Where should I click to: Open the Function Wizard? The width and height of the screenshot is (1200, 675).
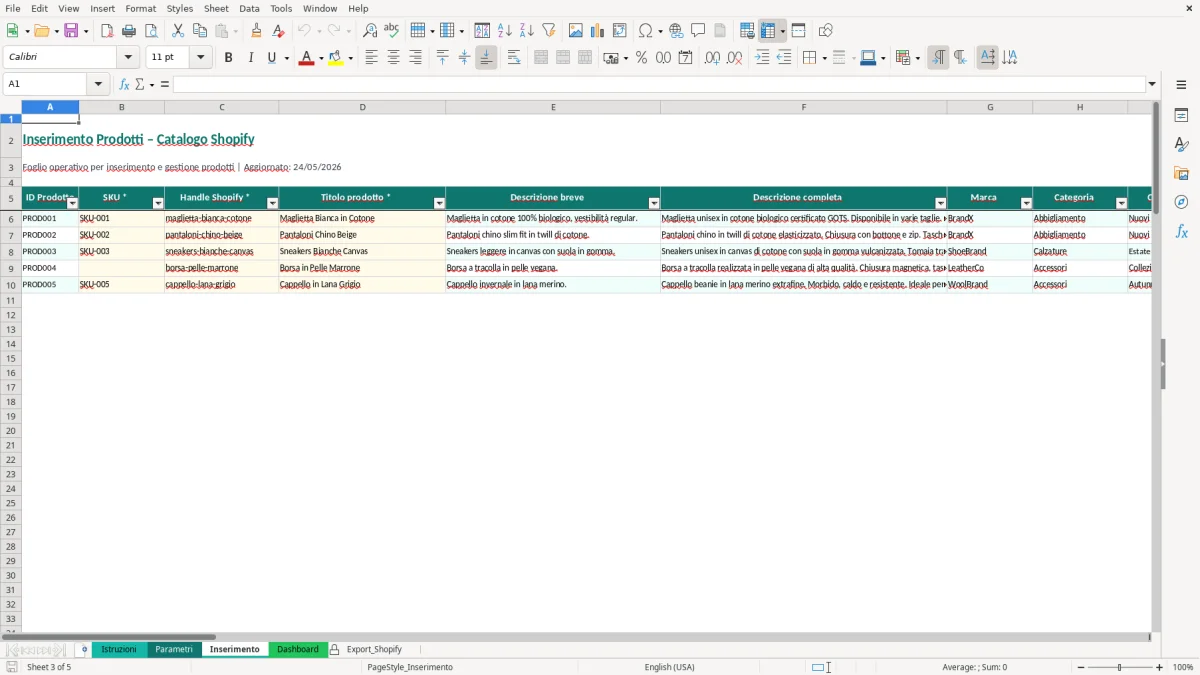pos(124,84)
